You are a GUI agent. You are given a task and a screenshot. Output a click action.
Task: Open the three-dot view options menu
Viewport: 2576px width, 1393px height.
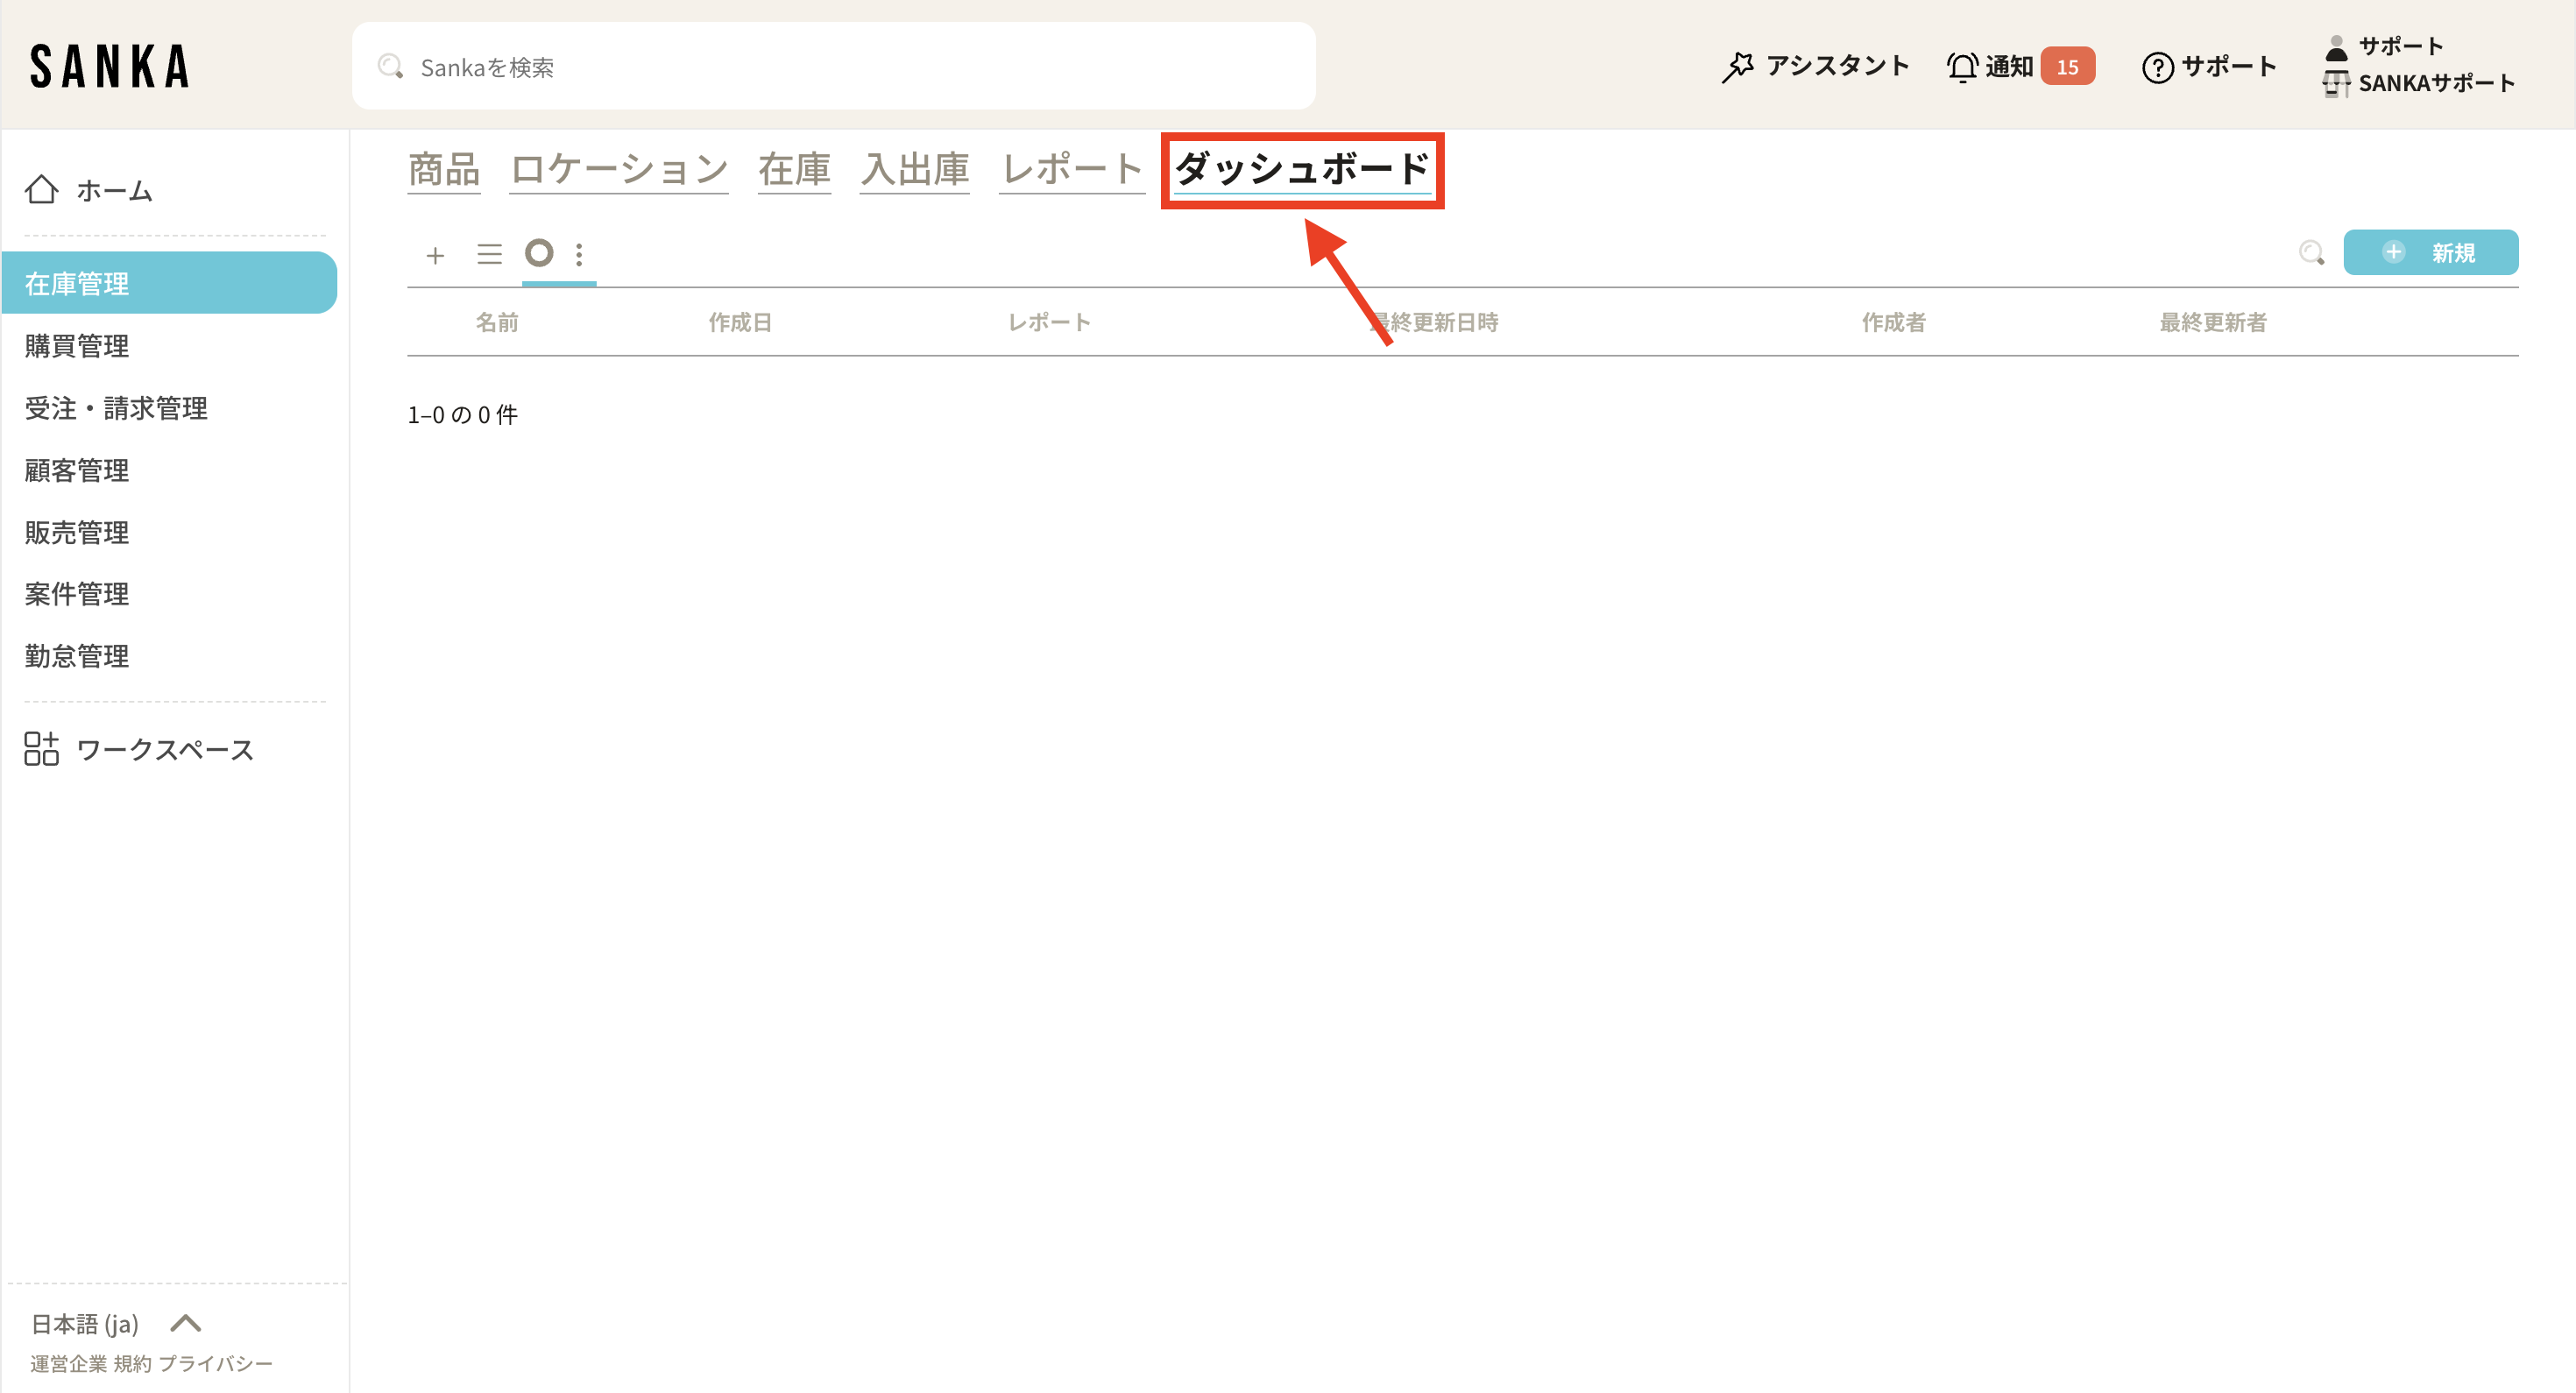point(579,254)
